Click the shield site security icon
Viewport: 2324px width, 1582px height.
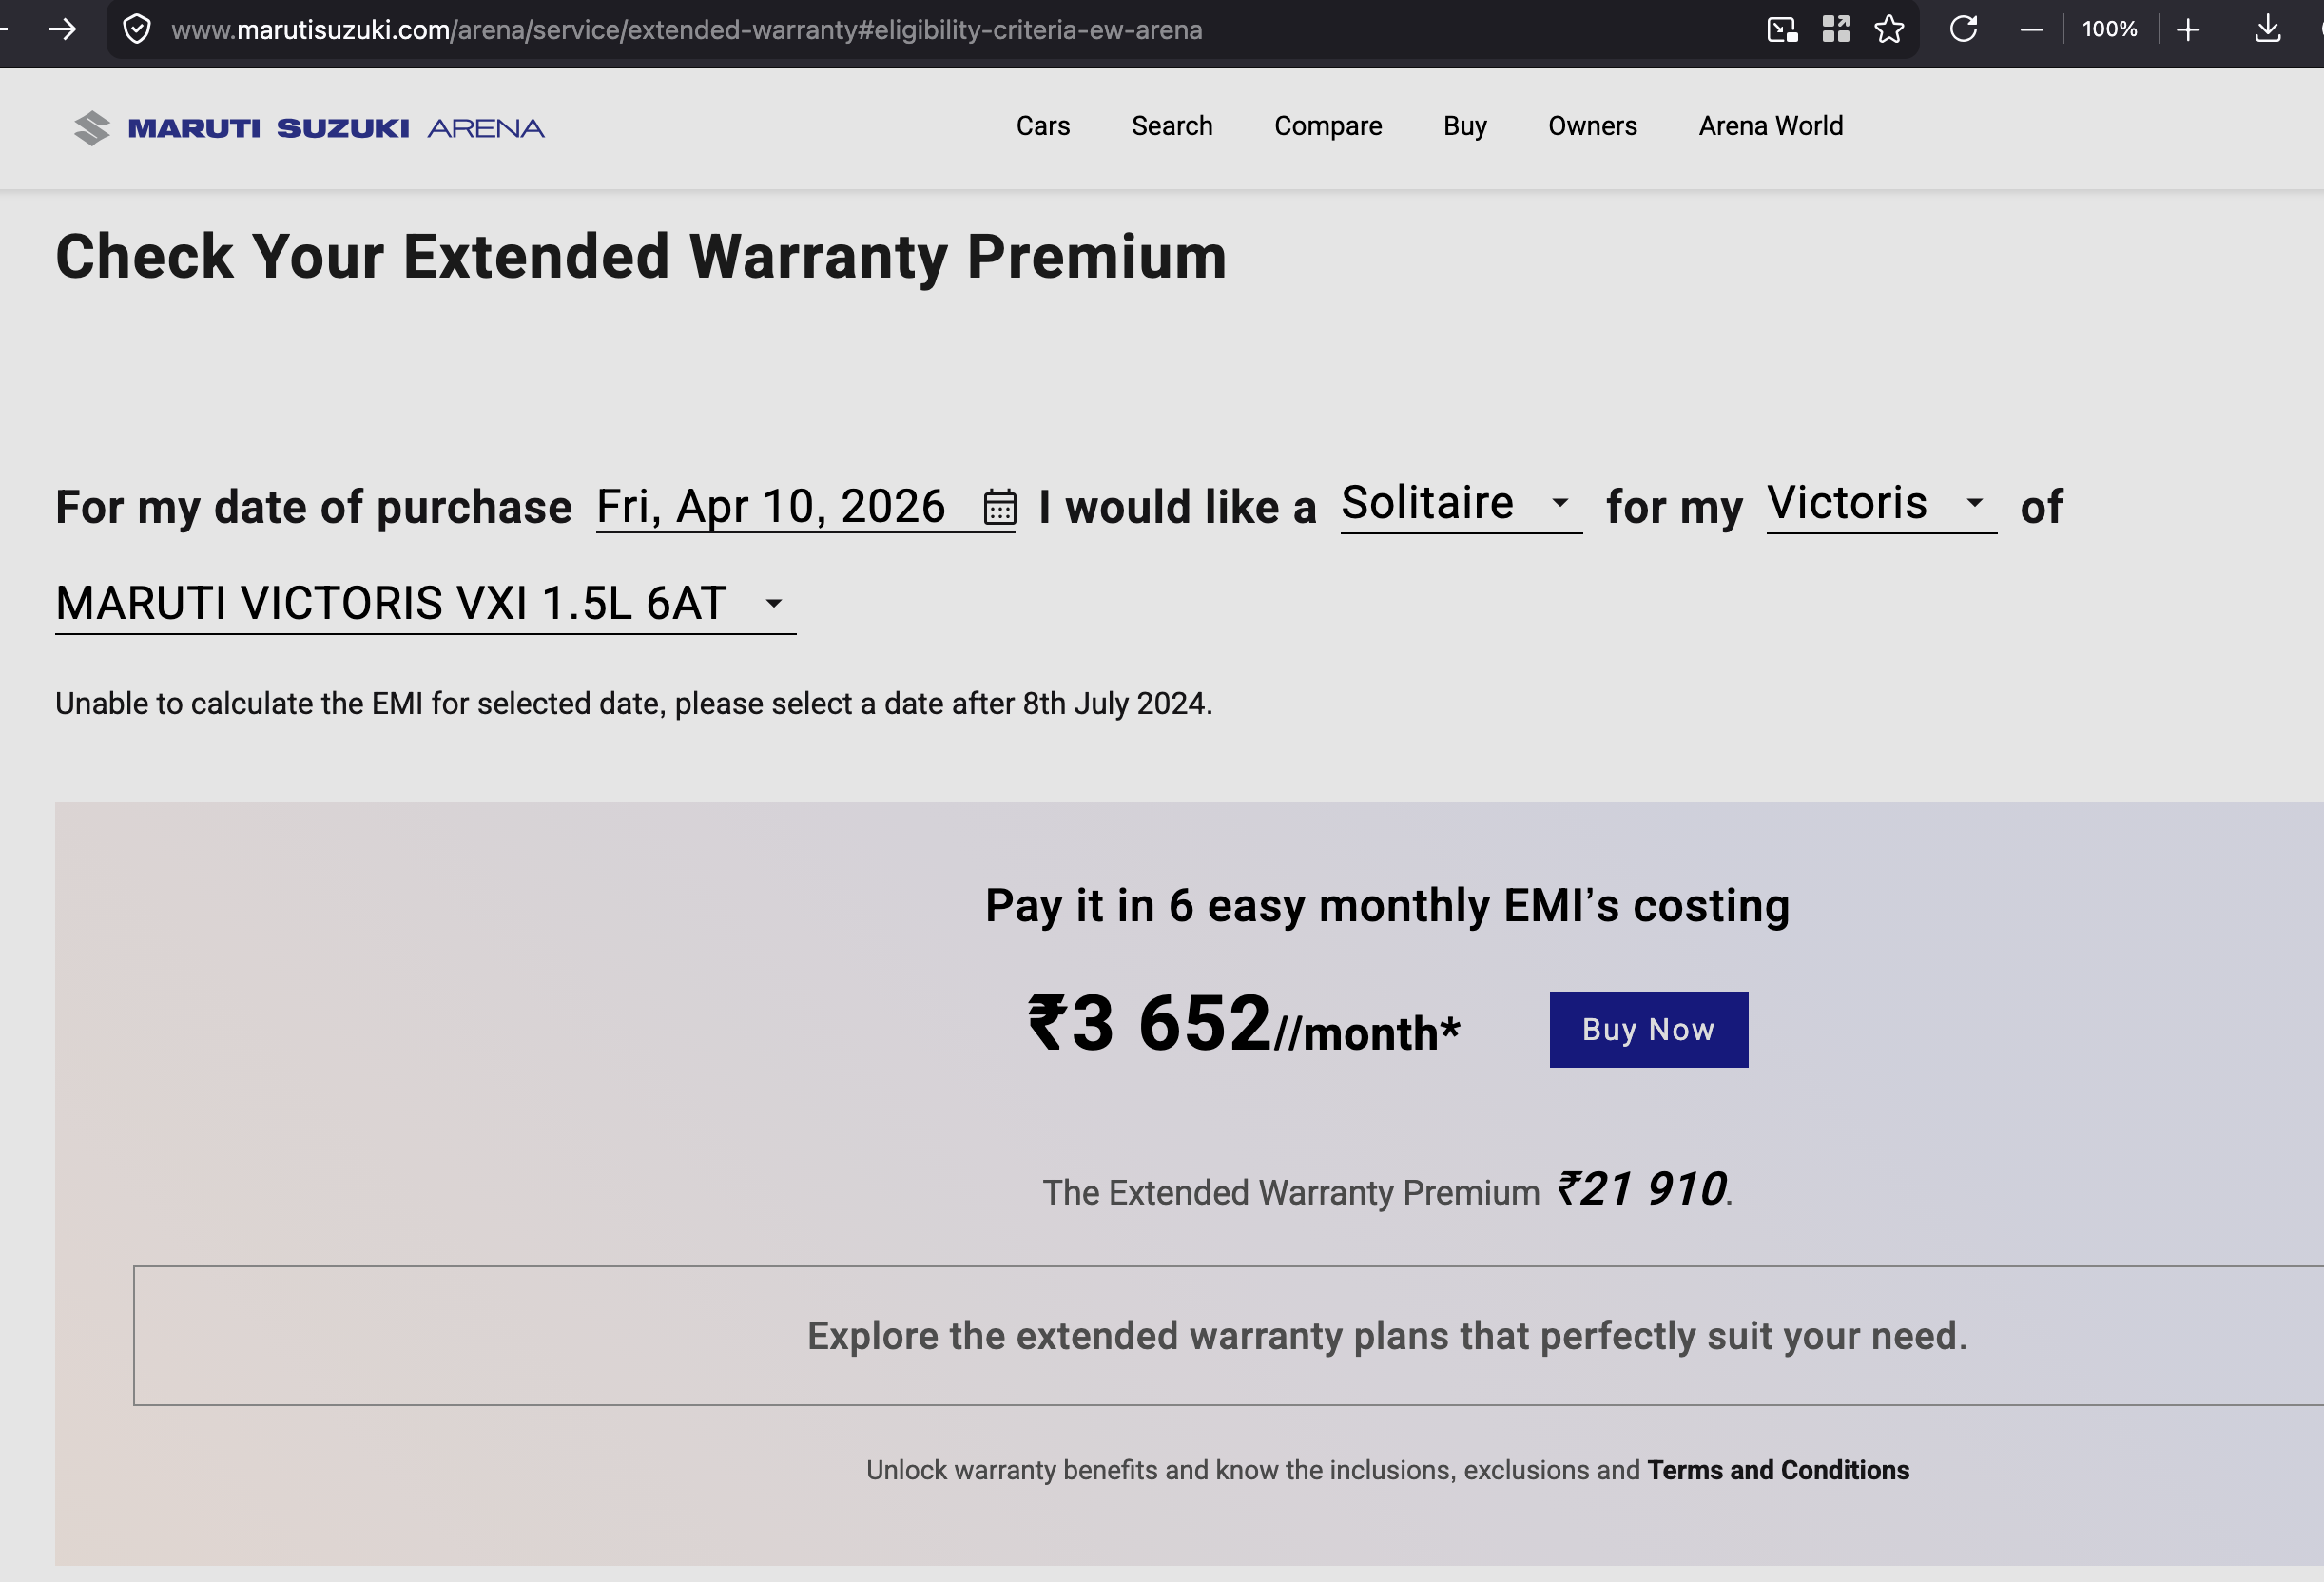pyautogui.click(x=137, y=30)
